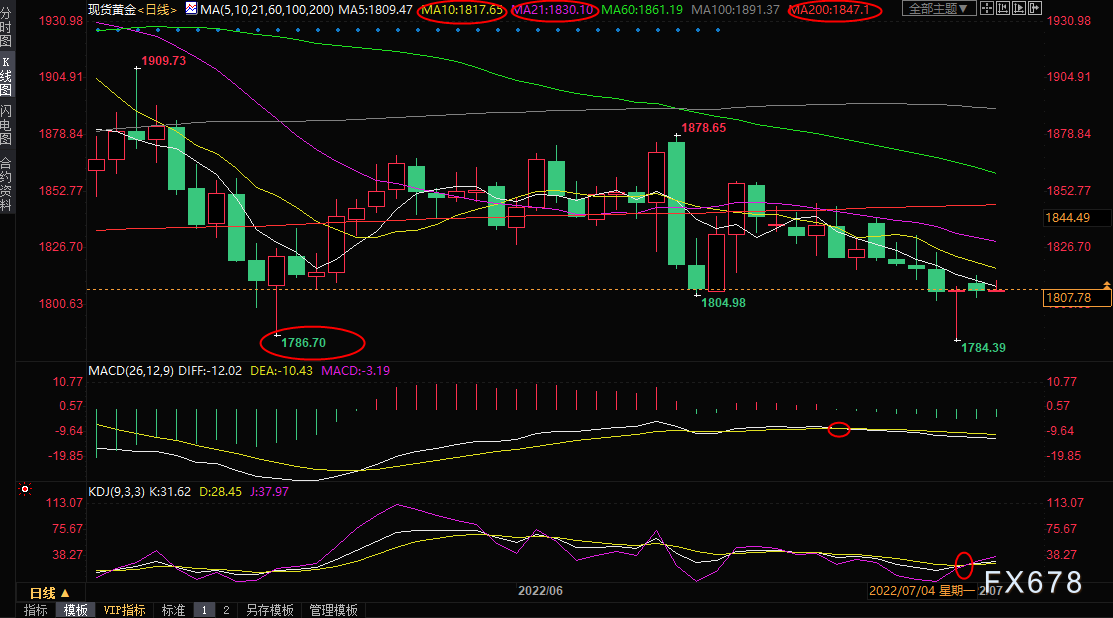Click the 另存模板 button
Viewport: 1113px width, 618px height.
pos(270,610)
